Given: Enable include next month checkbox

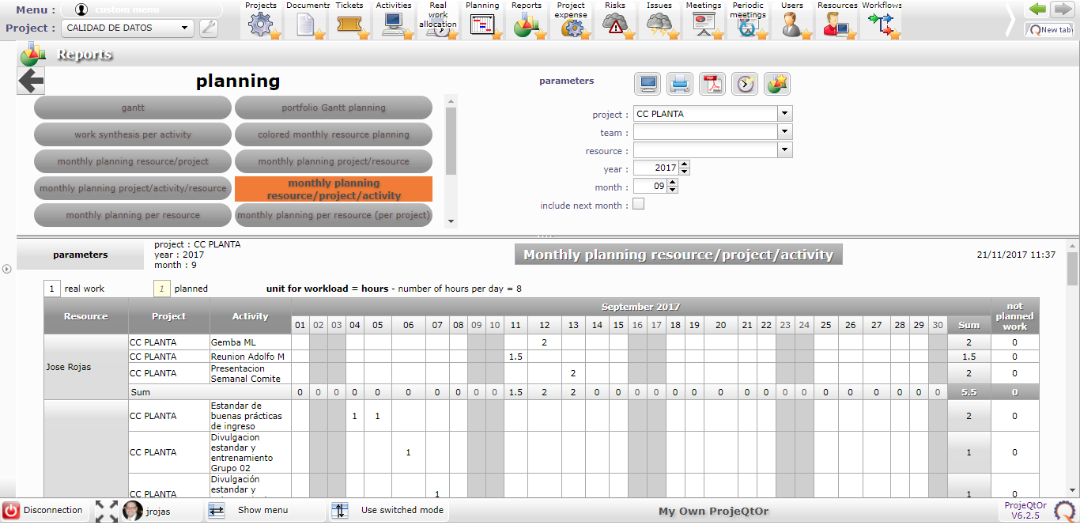Looking at the screenshot, I should [638, 205].
